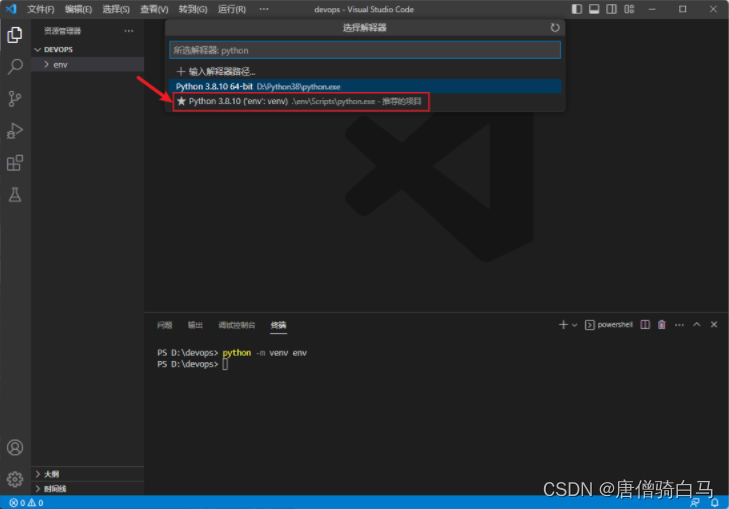
Task: Expand the env folder
Action: click(x=87, y=65)
